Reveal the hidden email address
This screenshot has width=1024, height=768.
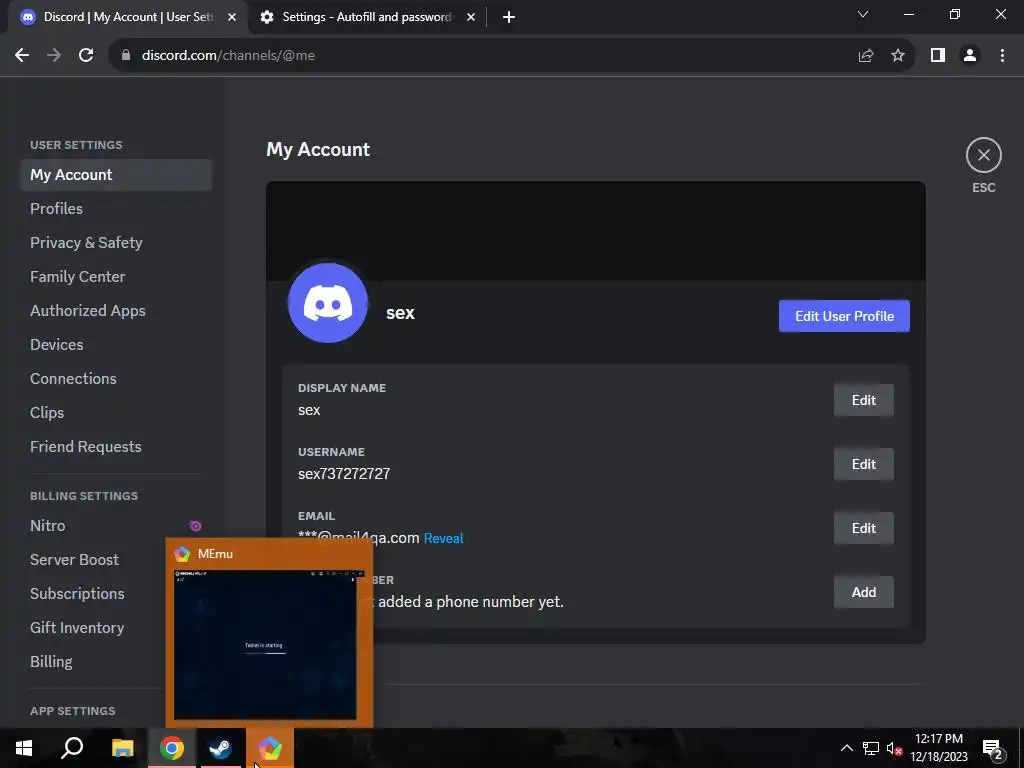click(x=443, y=538)
